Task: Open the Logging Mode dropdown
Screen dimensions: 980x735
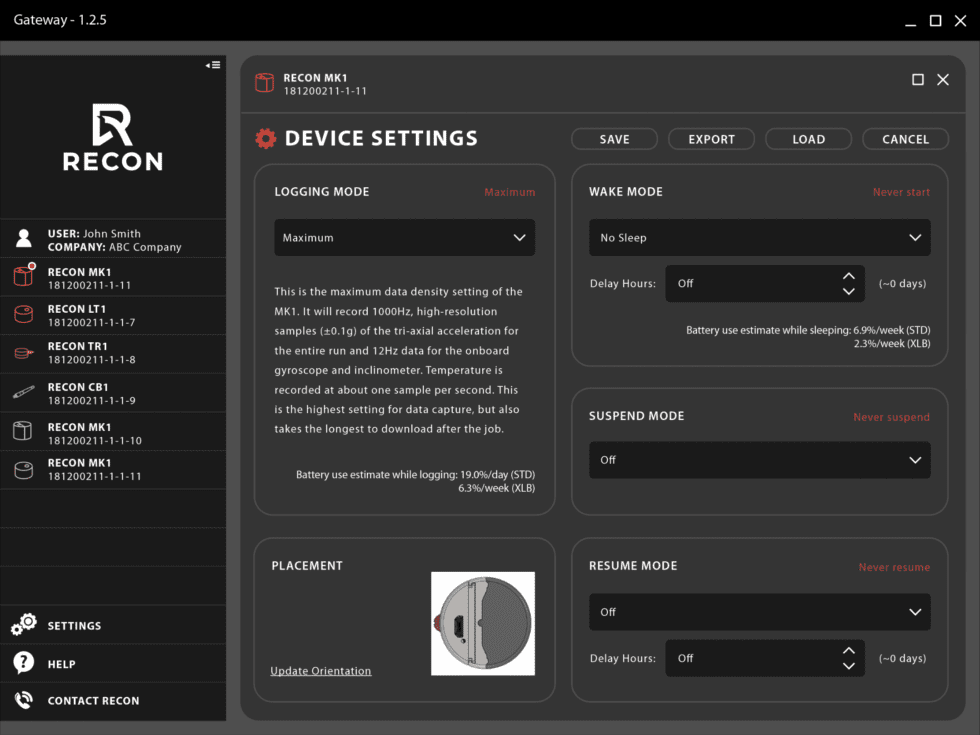Action: coord(404,237)
